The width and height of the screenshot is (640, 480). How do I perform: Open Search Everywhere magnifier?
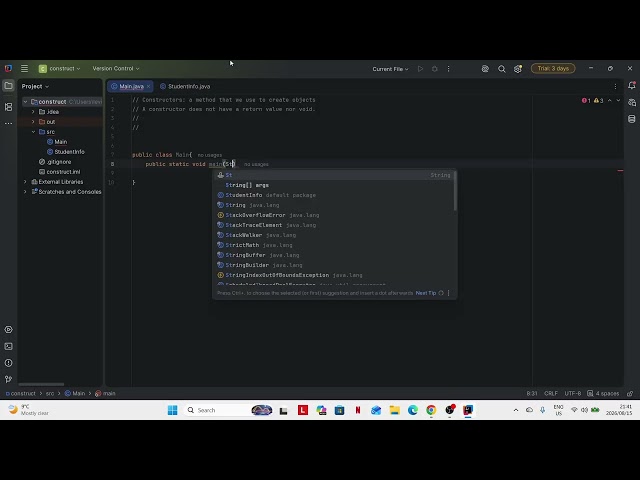click(502, 69)
